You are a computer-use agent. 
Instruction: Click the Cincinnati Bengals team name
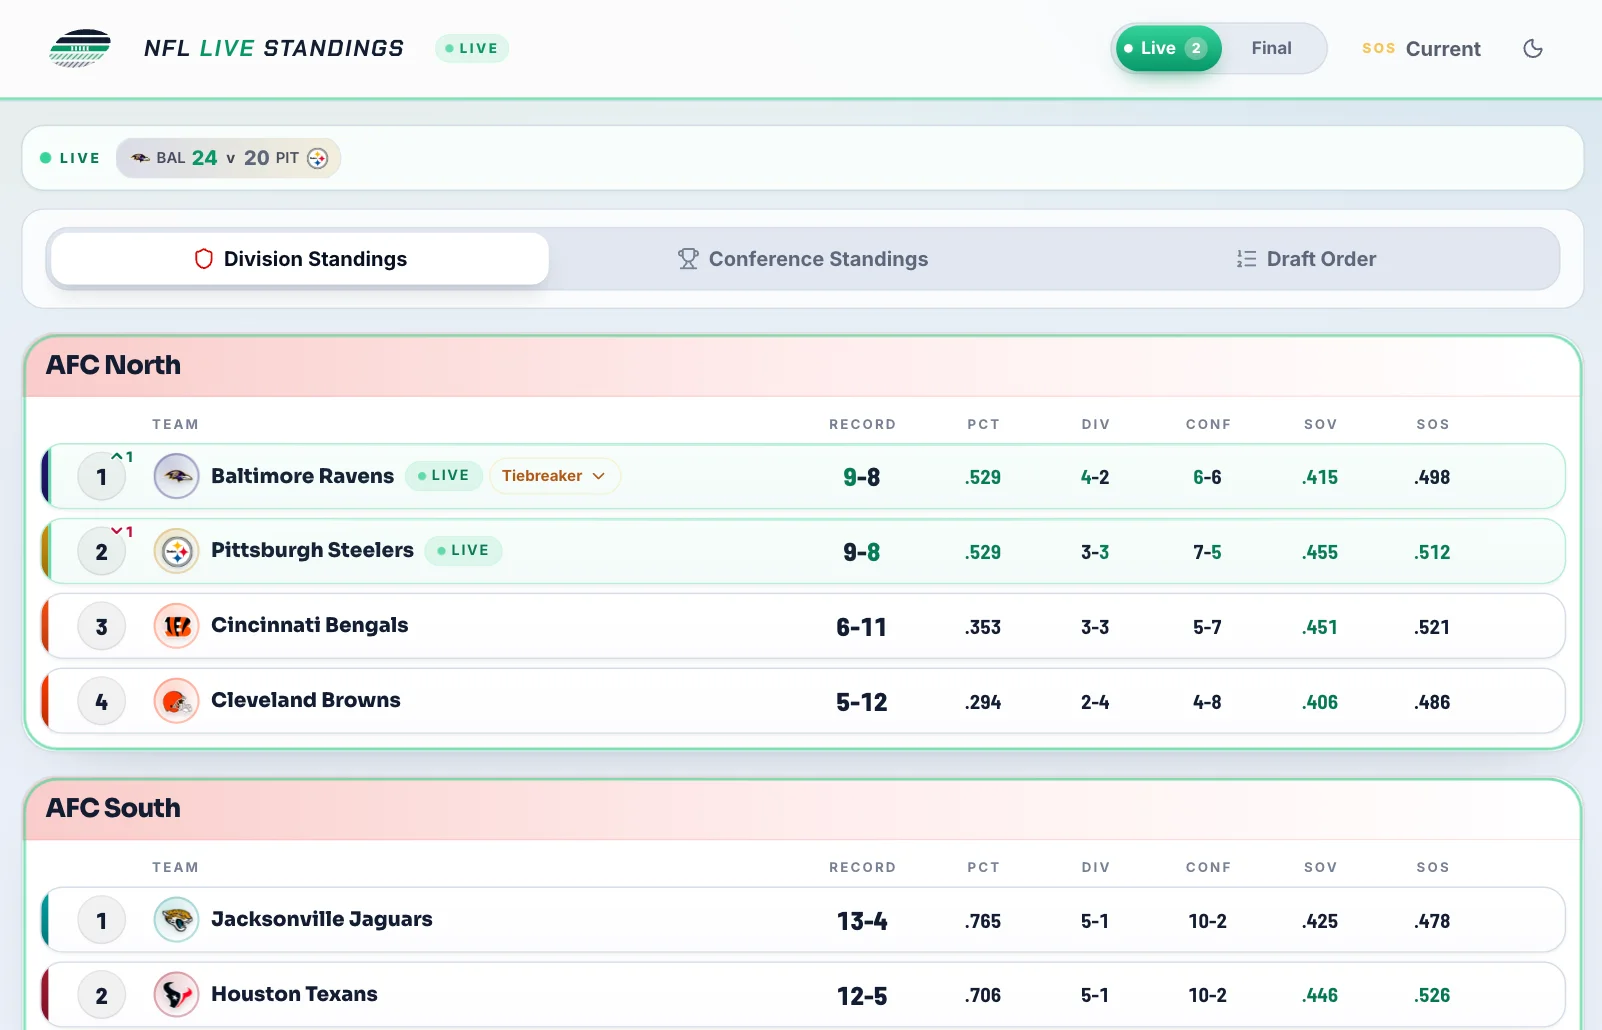pyautogui.click(x=309, y=625)
